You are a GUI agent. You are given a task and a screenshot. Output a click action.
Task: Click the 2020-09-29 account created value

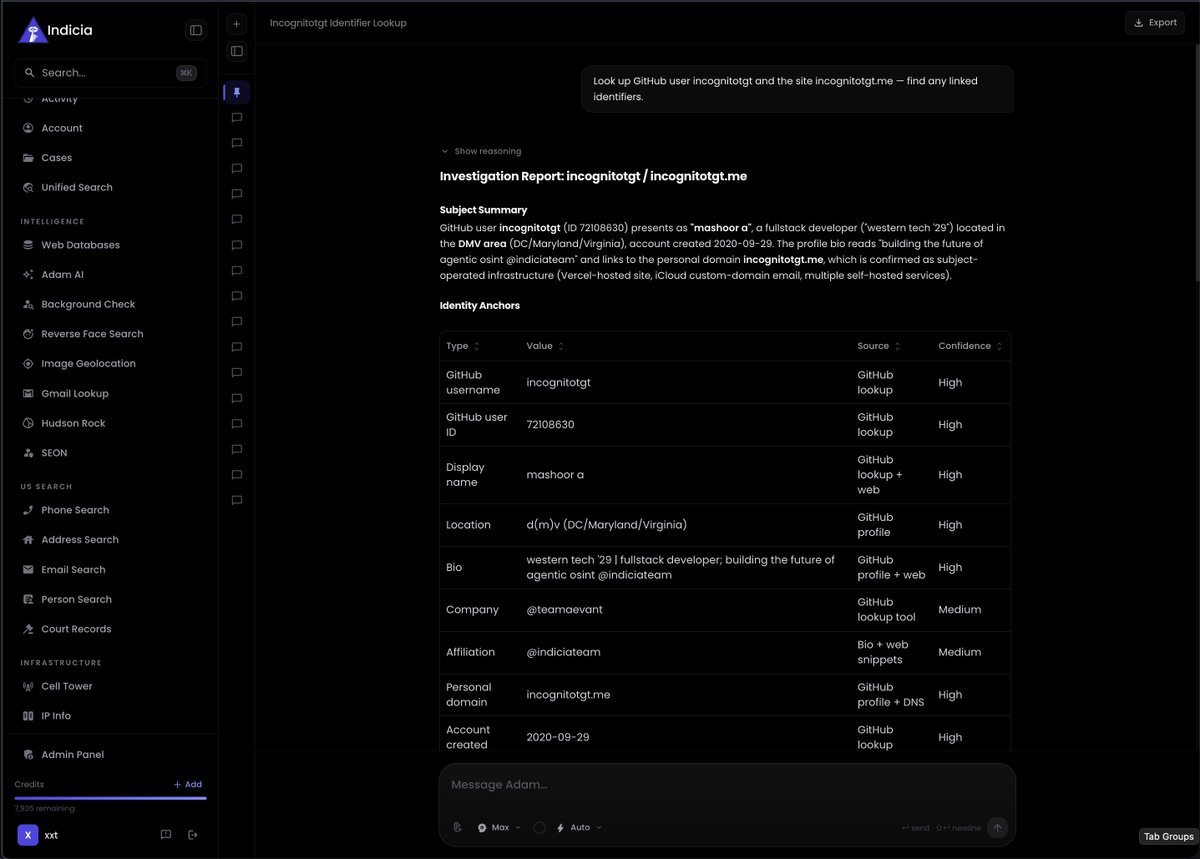[x=557, y=737]
